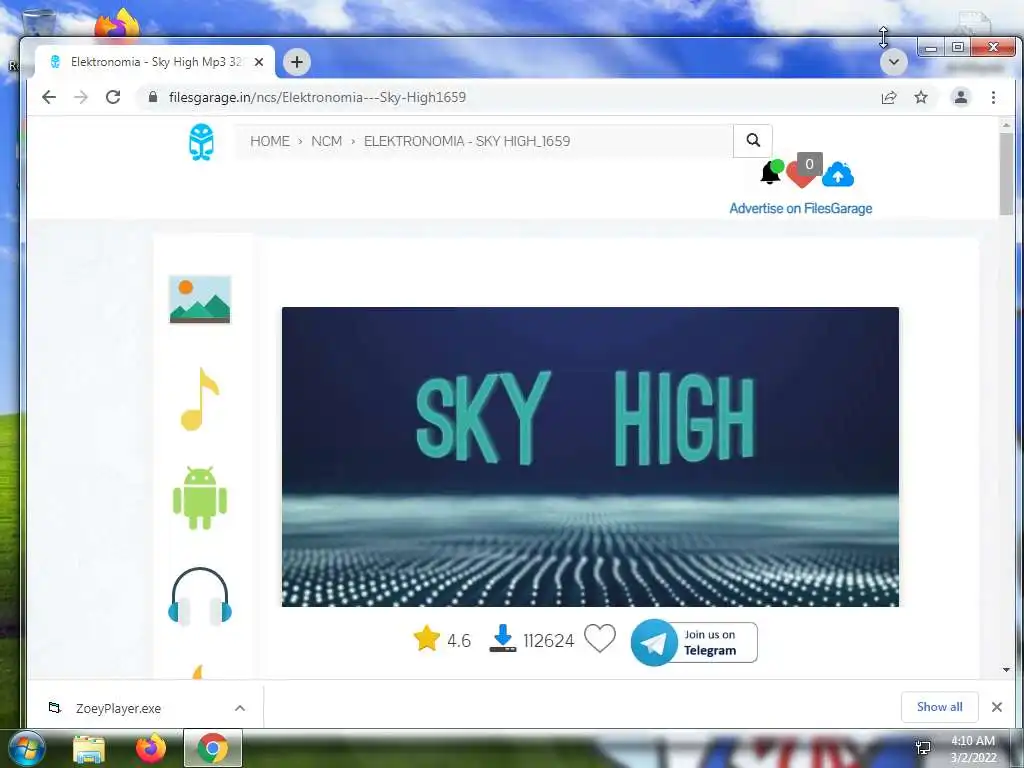Close the Elektronomia - Sky High tab
Screen dimensions: 1024x768
tap(259, 62)
